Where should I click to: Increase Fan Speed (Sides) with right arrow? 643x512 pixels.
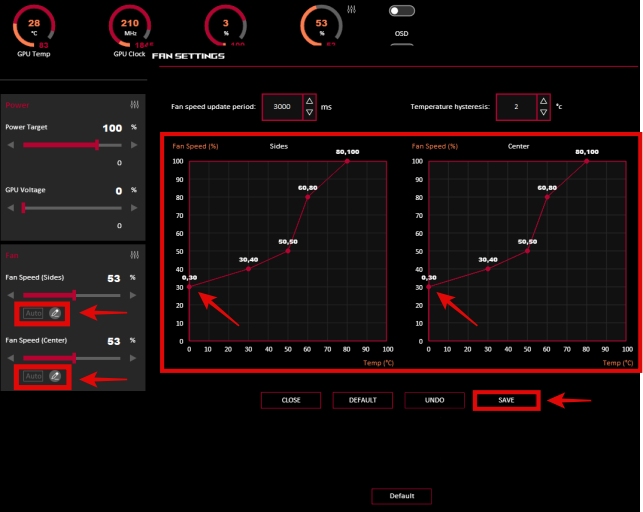click(x=133, y=295)
